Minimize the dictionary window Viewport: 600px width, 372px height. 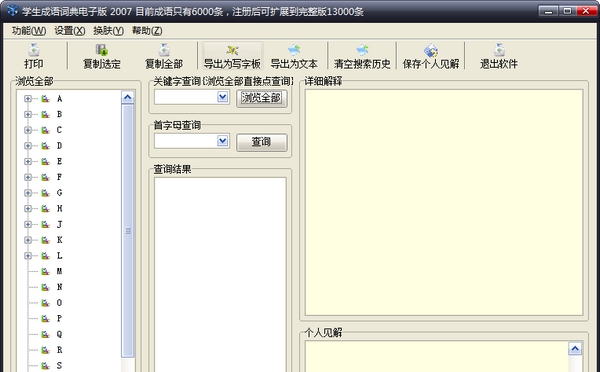(x=548, y=11)
